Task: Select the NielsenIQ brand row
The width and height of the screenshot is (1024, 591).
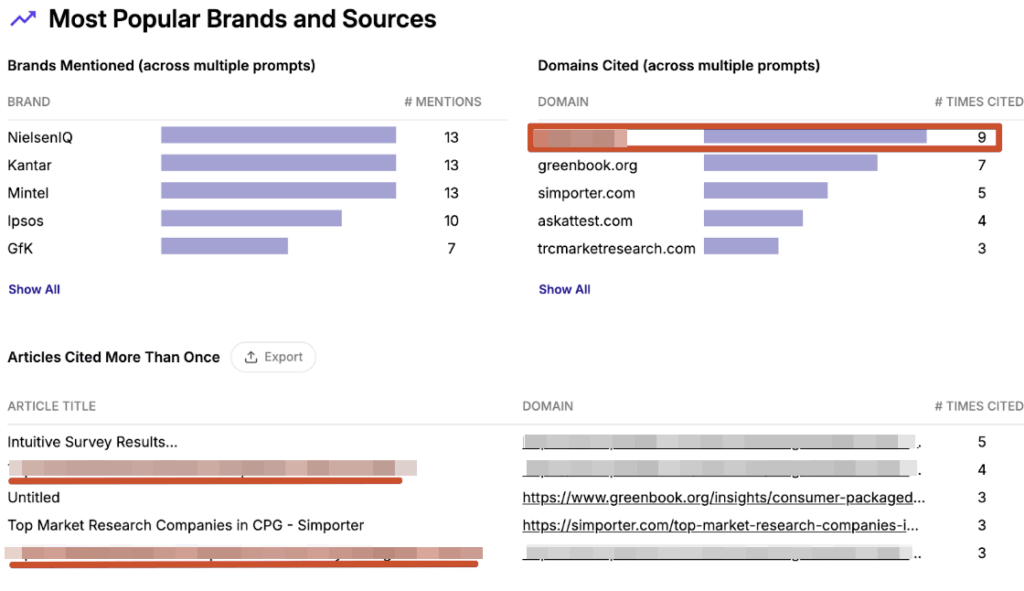Action: coord(257,137)
